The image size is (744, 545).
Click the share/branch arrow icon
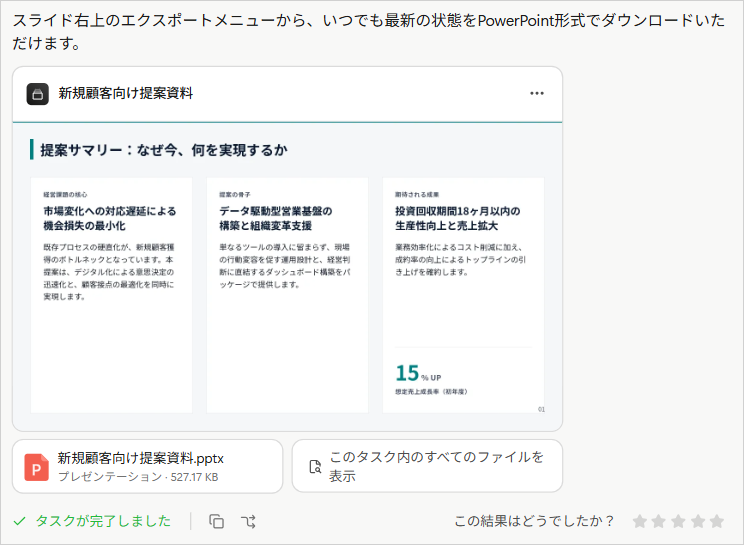[248, 522]
